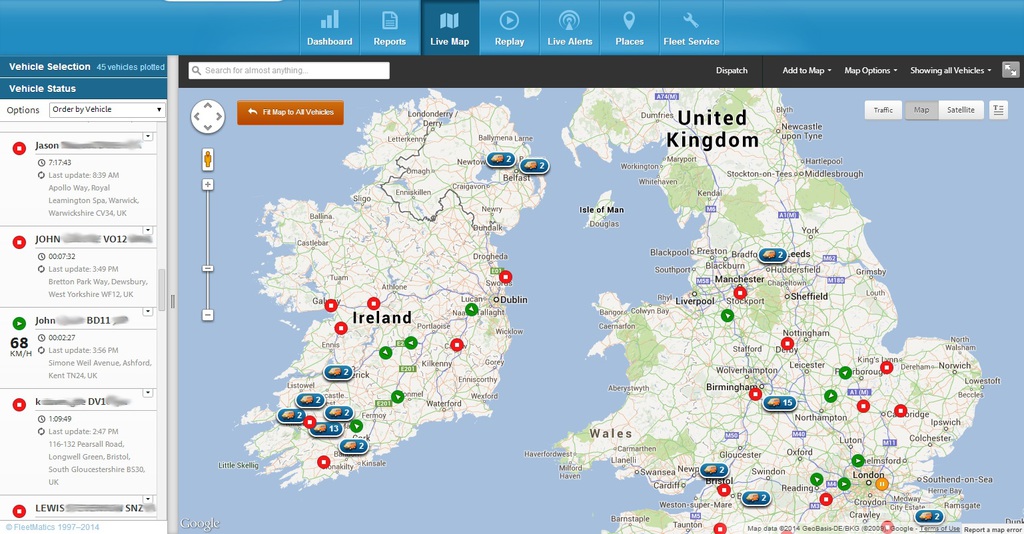Image resolution: width=1024 pixels, height=534 pixels.
Task: Click Fit Map to All Vehicles button
Action: tap(290, 113)
